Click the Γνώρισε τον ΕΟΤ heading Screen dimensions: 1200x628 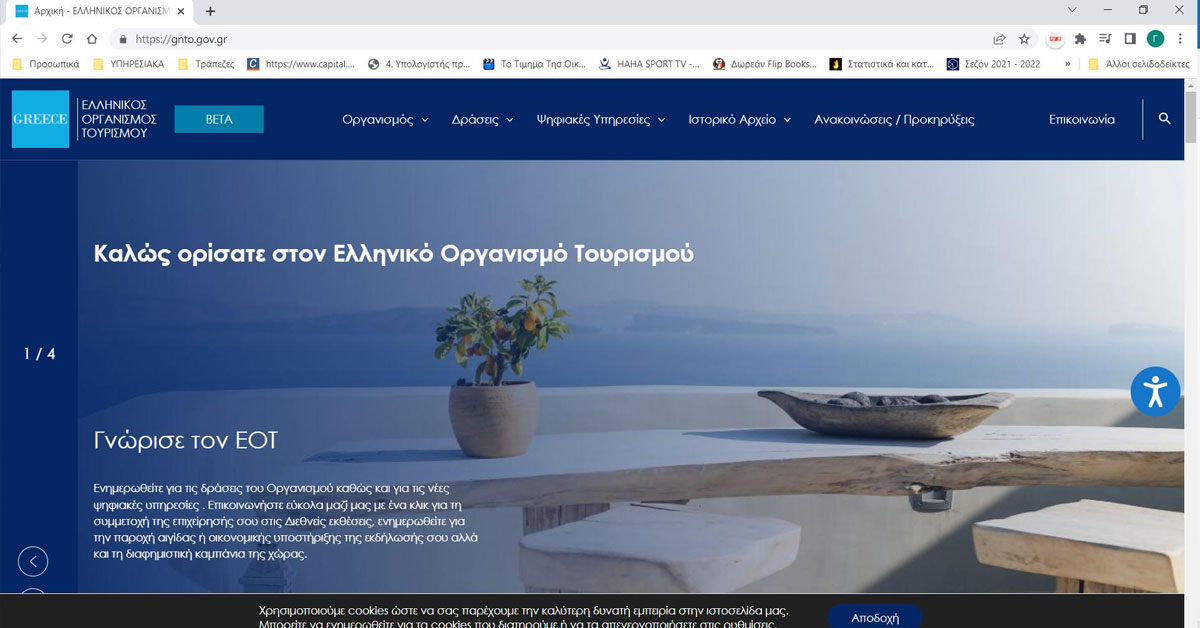tap(185, 440)
